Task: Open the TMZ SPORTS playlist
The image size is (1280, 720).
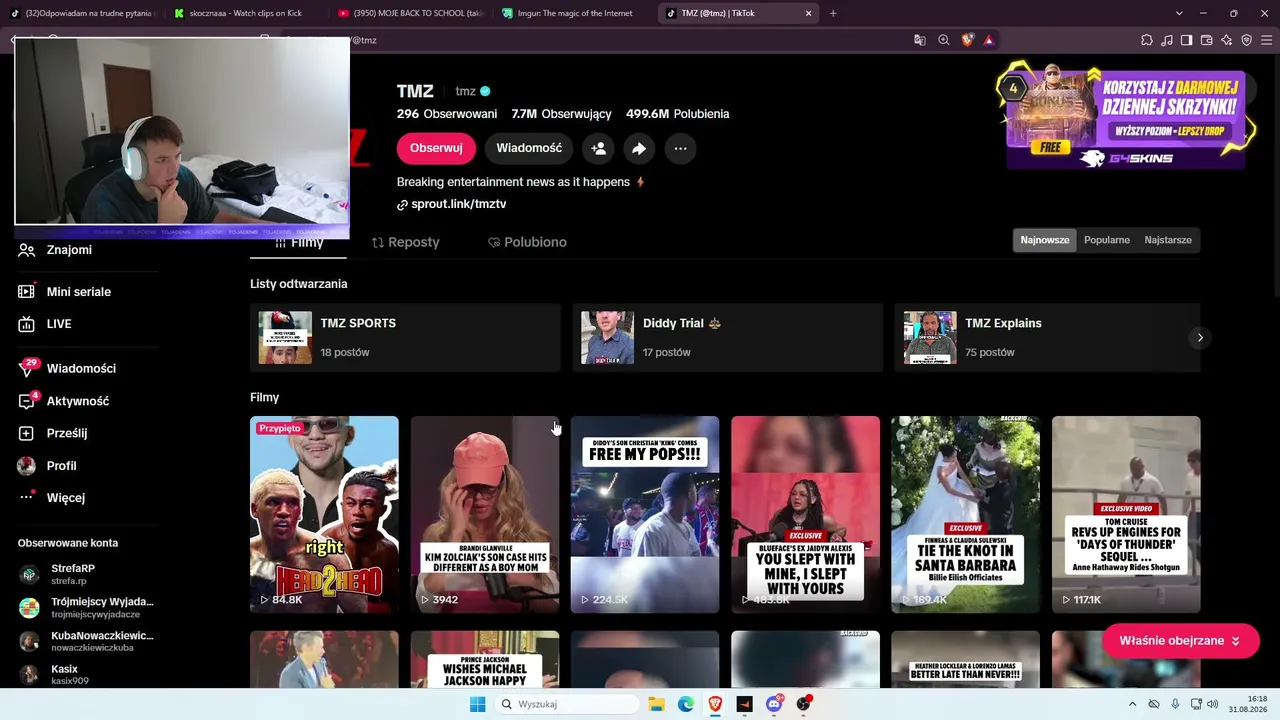Action: pyautogui.click(x=405, y=338)
